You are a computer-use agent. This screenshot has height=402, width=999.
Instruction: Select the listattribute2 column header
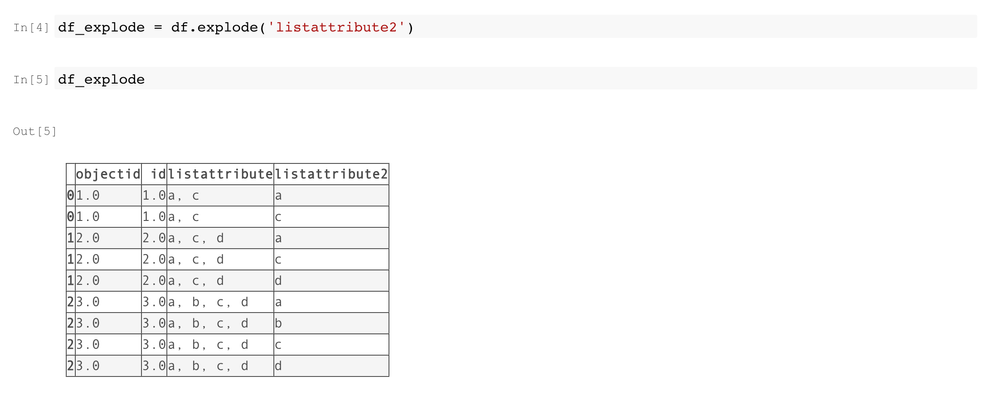click(331, 174)
